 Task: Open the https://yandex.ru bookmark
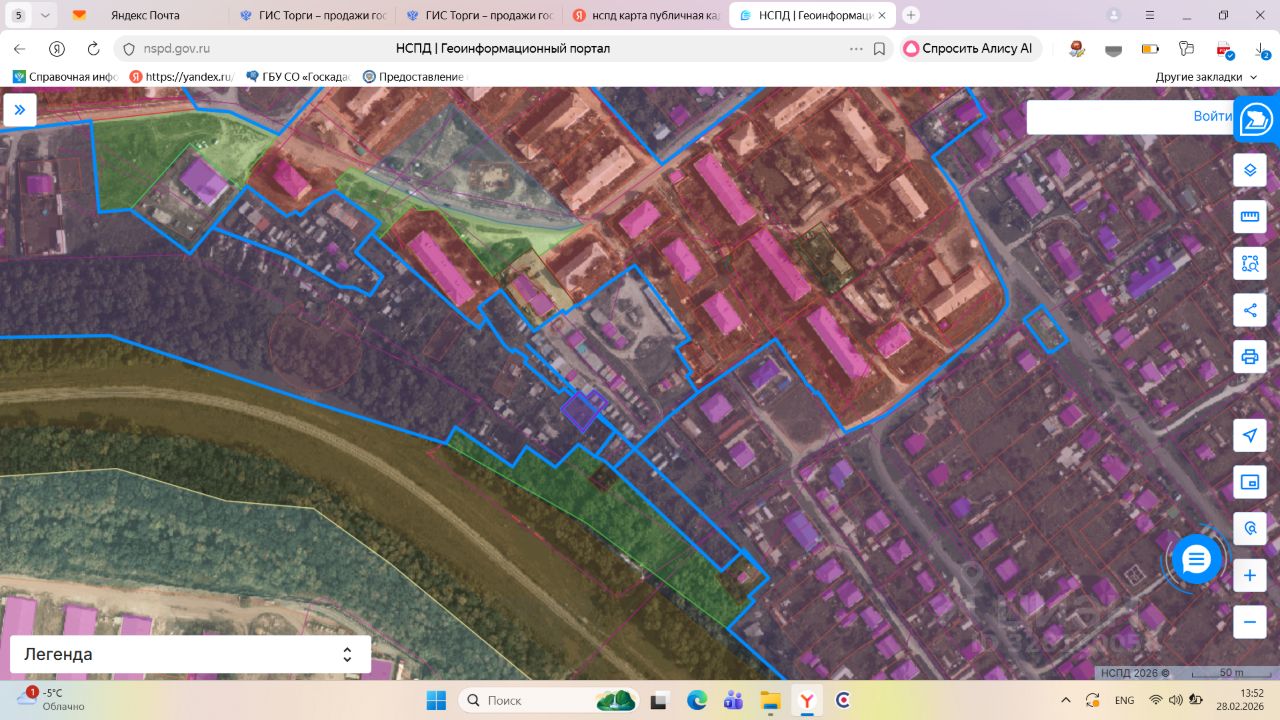coord(181,76)
